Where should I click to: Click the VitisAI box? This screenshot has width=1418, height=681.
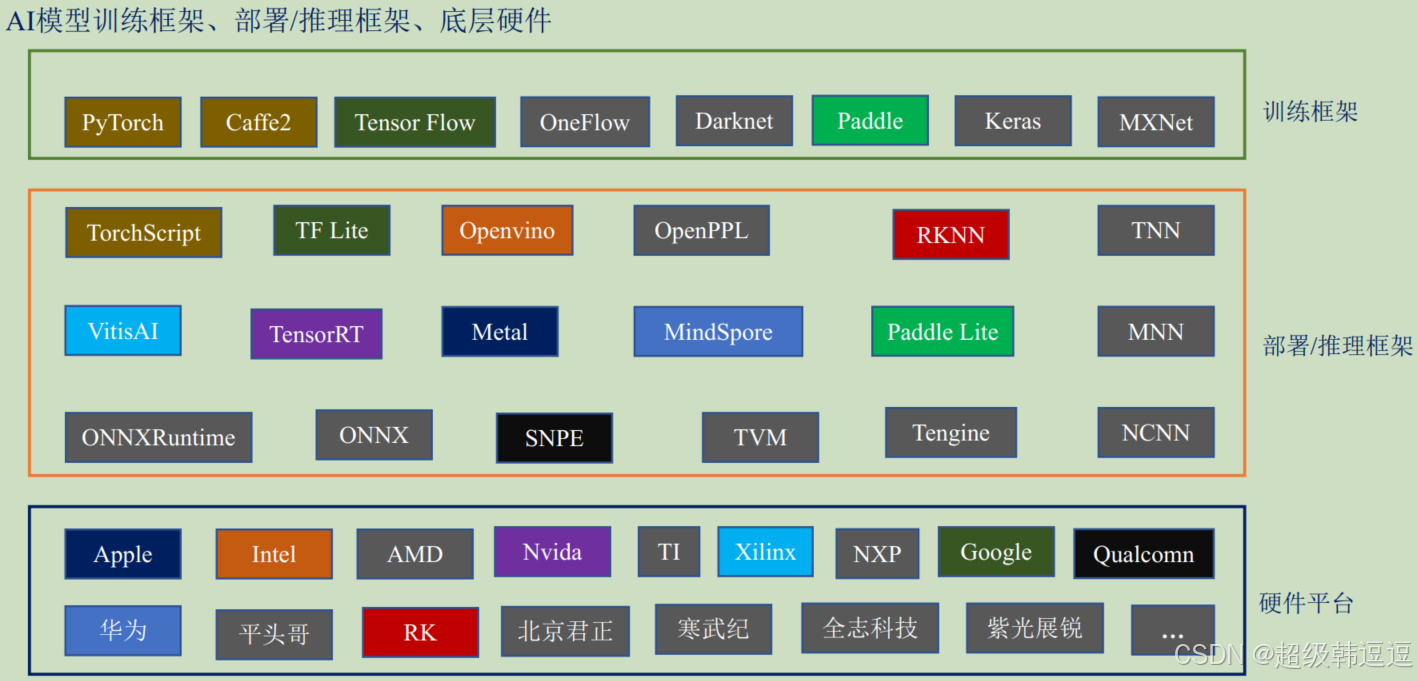[x=123, y=330]
